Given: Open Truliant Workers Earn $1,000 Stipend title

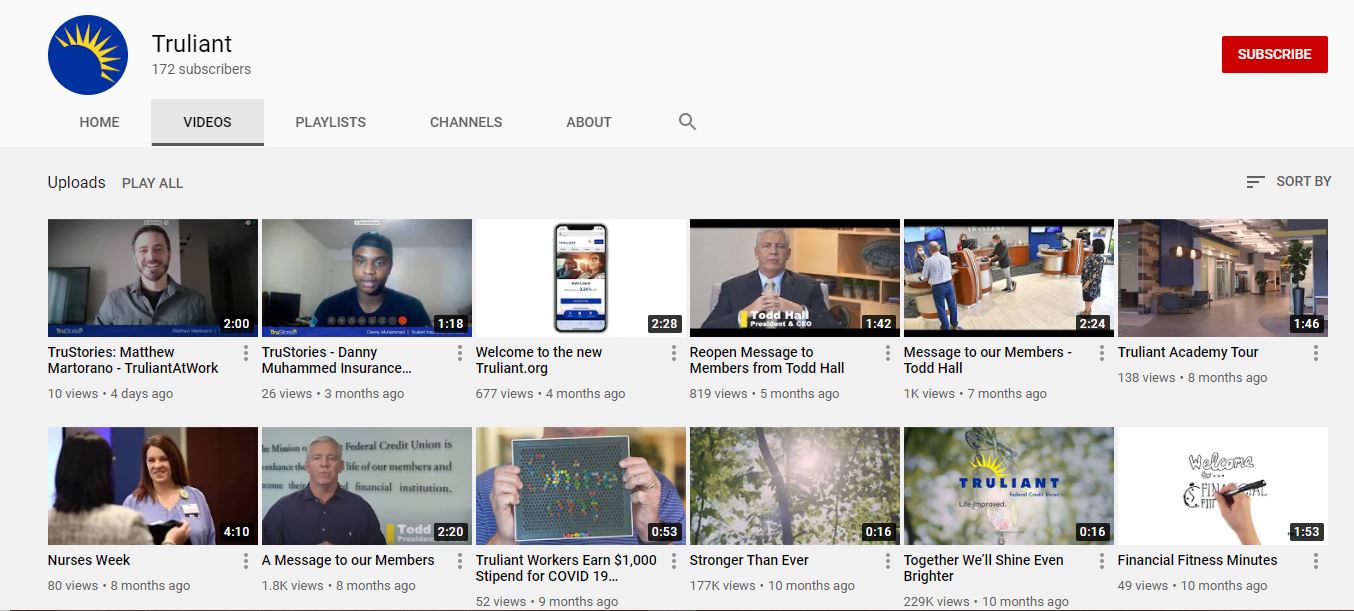Looking at the screenshot, I should (x=566, y=568).
